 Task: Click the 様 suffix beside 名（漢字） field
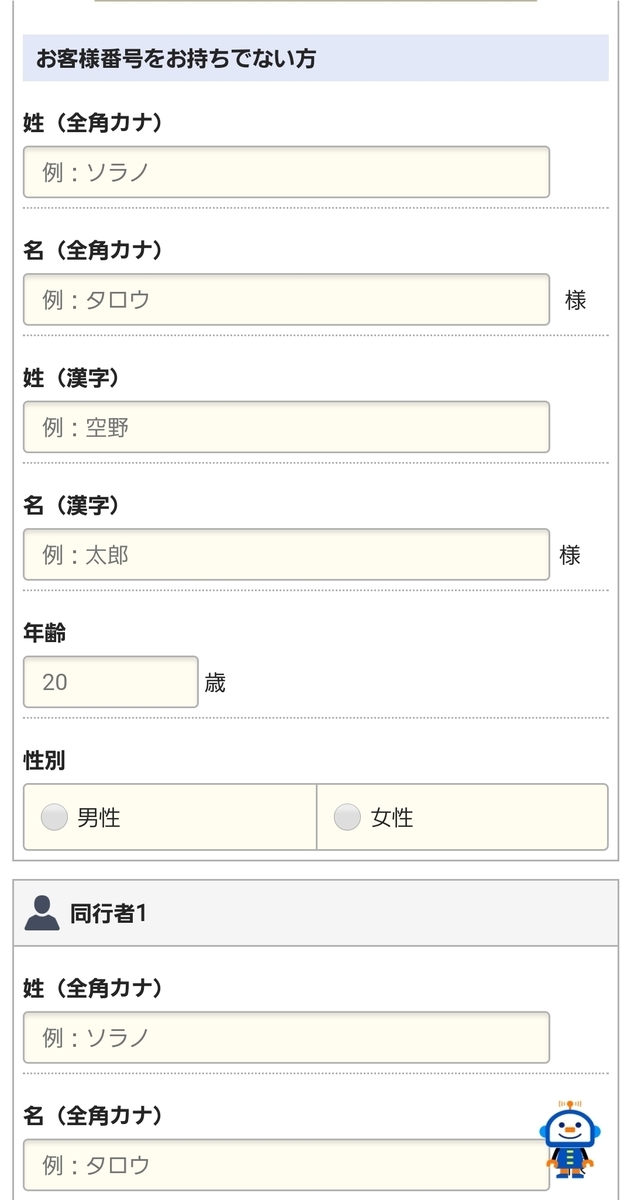570,555
